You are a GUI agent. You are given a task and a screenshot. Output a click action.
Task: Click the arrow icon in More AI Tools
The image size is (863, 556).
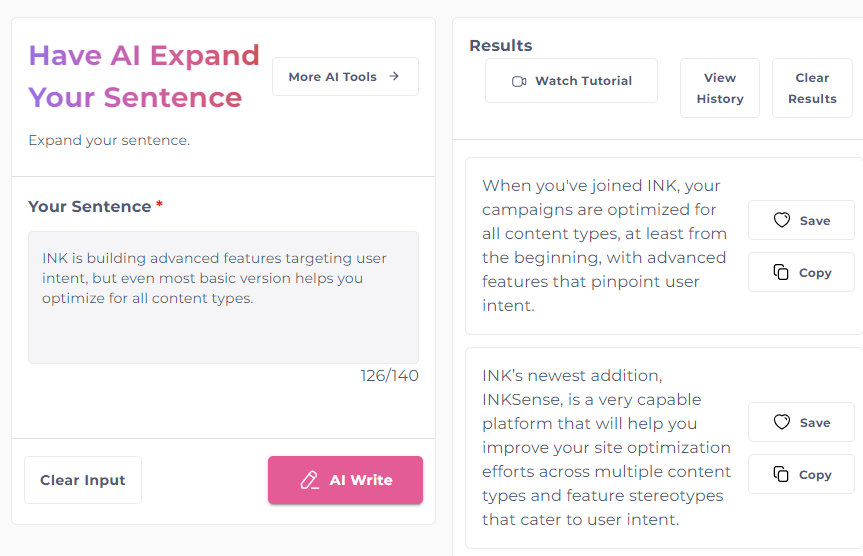(394, 77)
